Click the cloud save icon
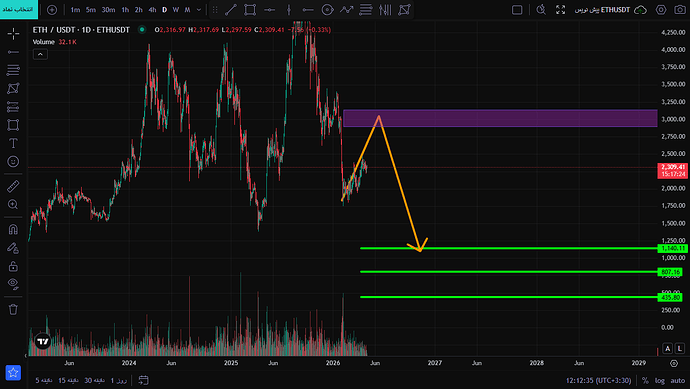Screen dimensions: 690x389 (x=640, y=10)
